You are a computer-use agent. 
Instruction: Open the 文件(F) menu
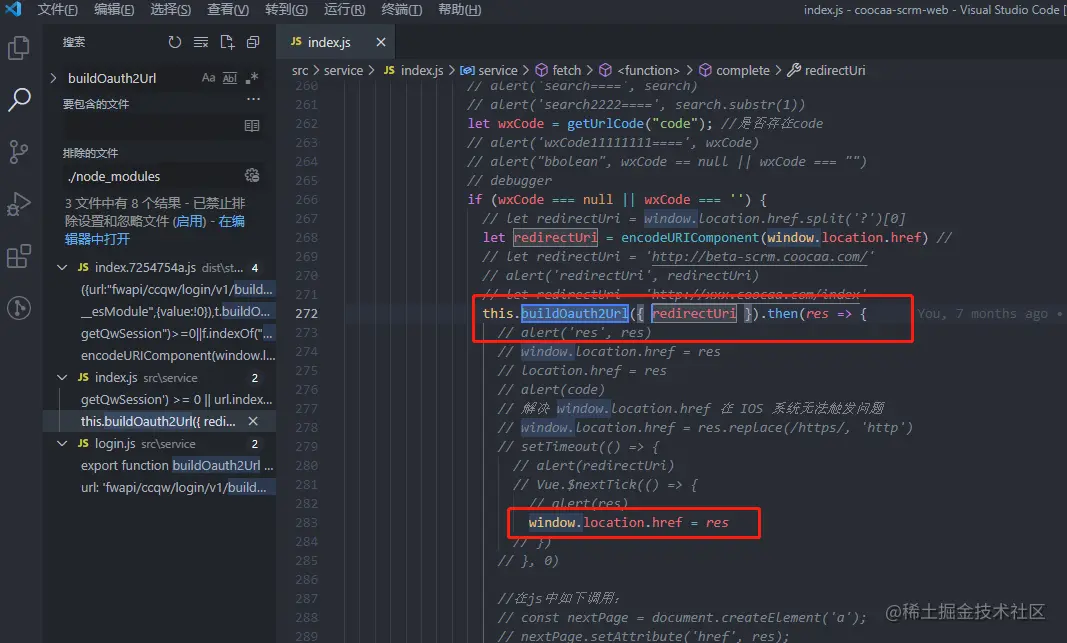click(x=57, y=10)
